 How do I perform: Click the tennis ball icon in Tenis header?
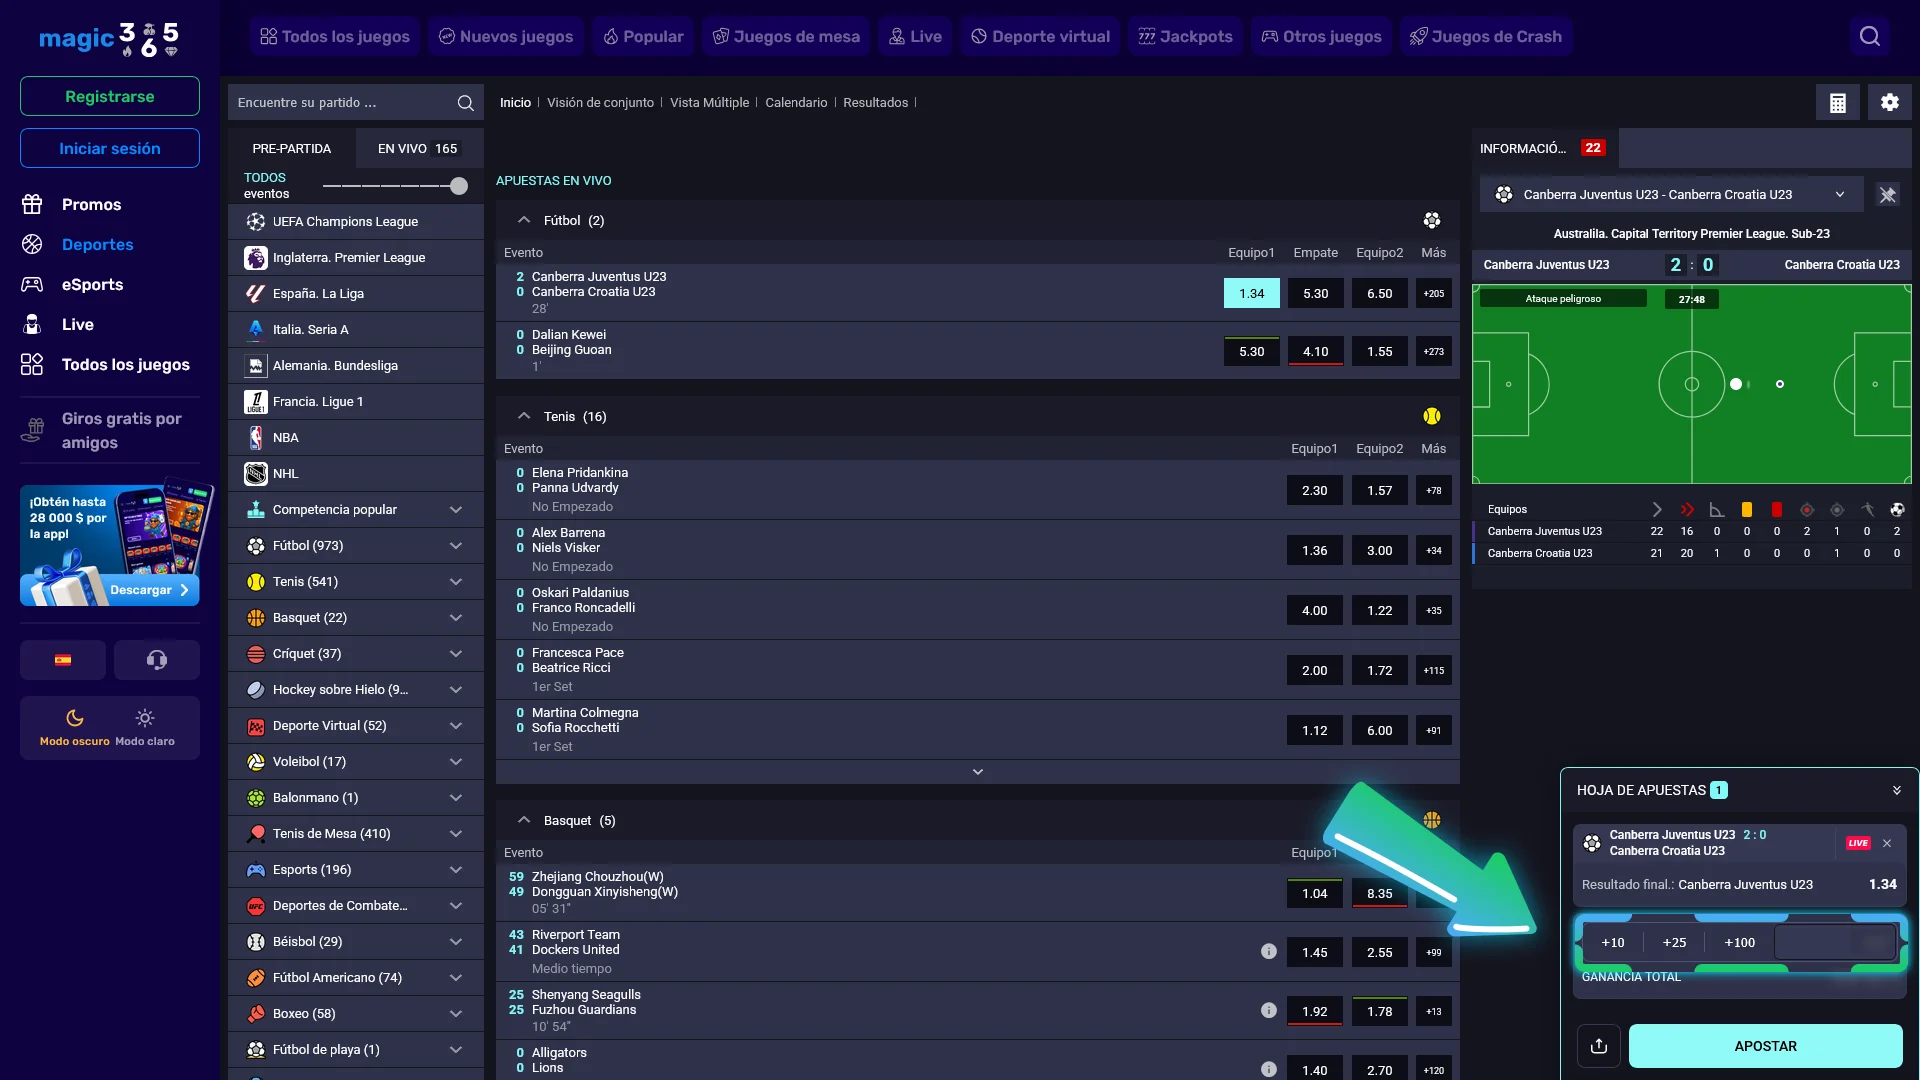coord(1432,416)
